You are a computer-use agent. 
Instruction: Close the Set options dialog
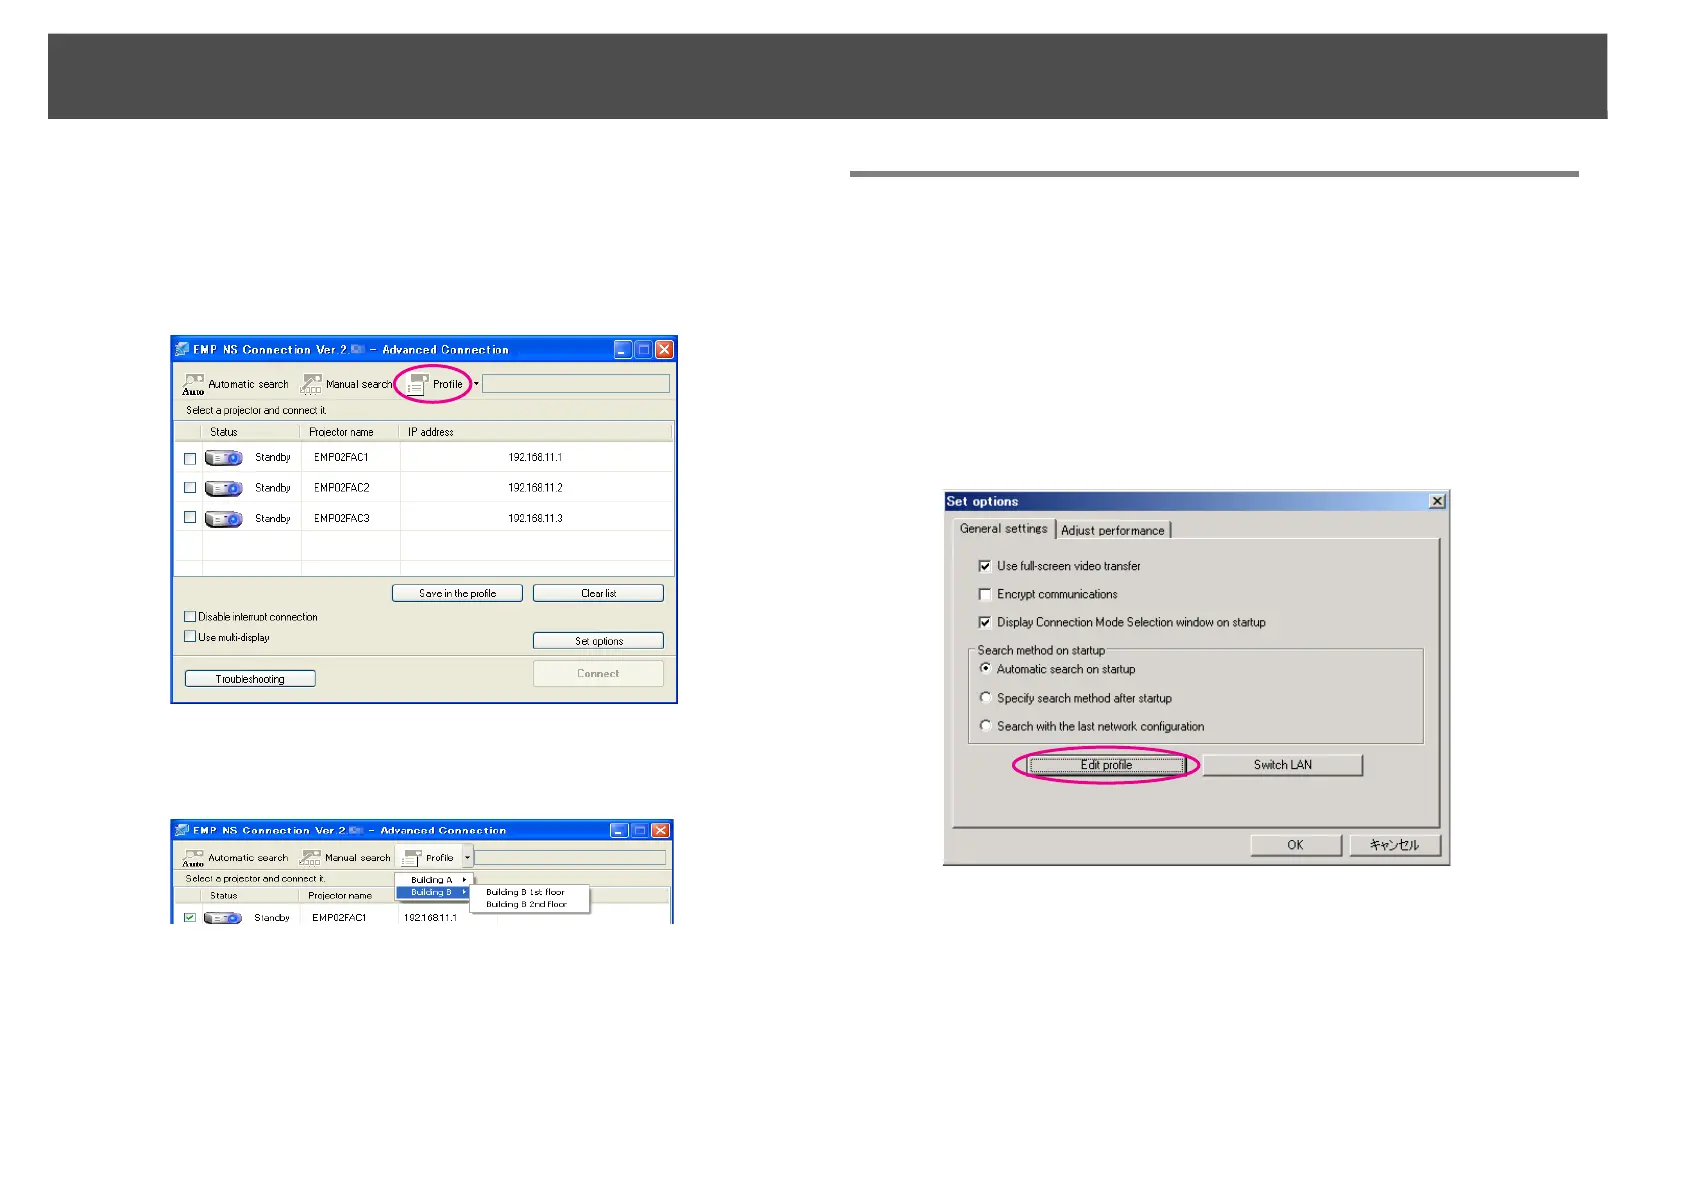(x=1437, y=501)
